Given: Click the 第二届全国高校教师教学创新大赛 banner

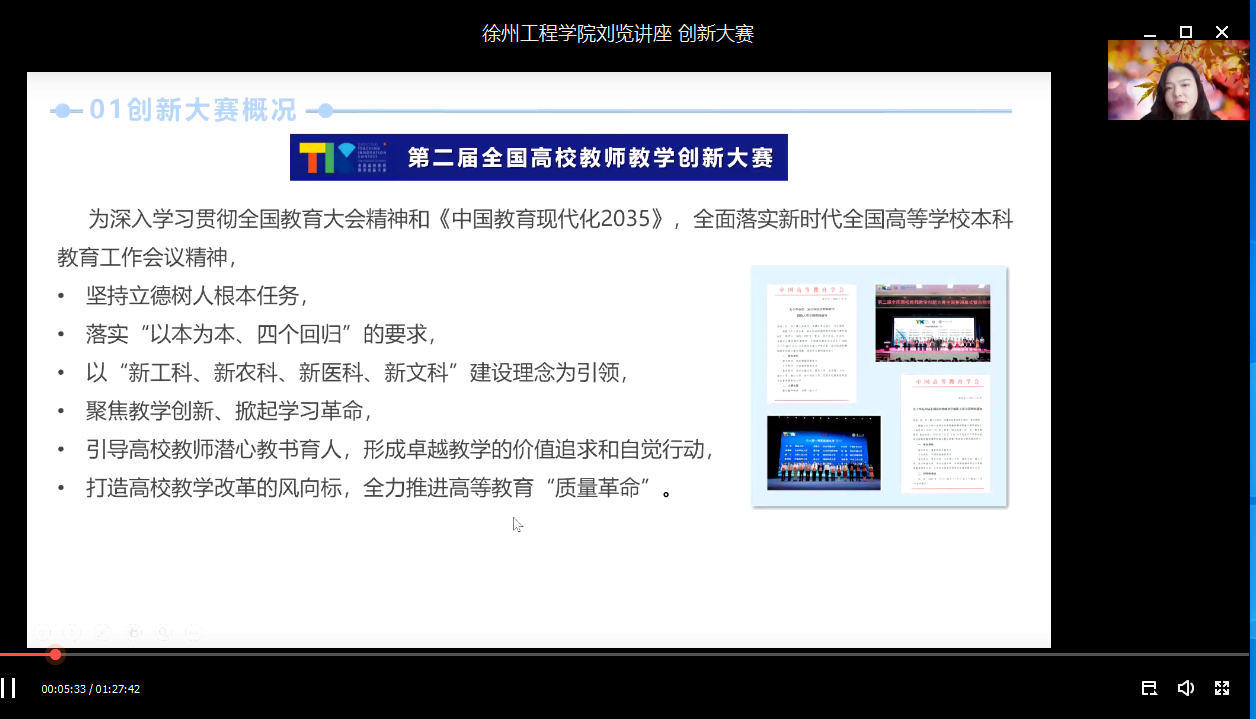Looking at the screenshot, I should click(538, 158).
